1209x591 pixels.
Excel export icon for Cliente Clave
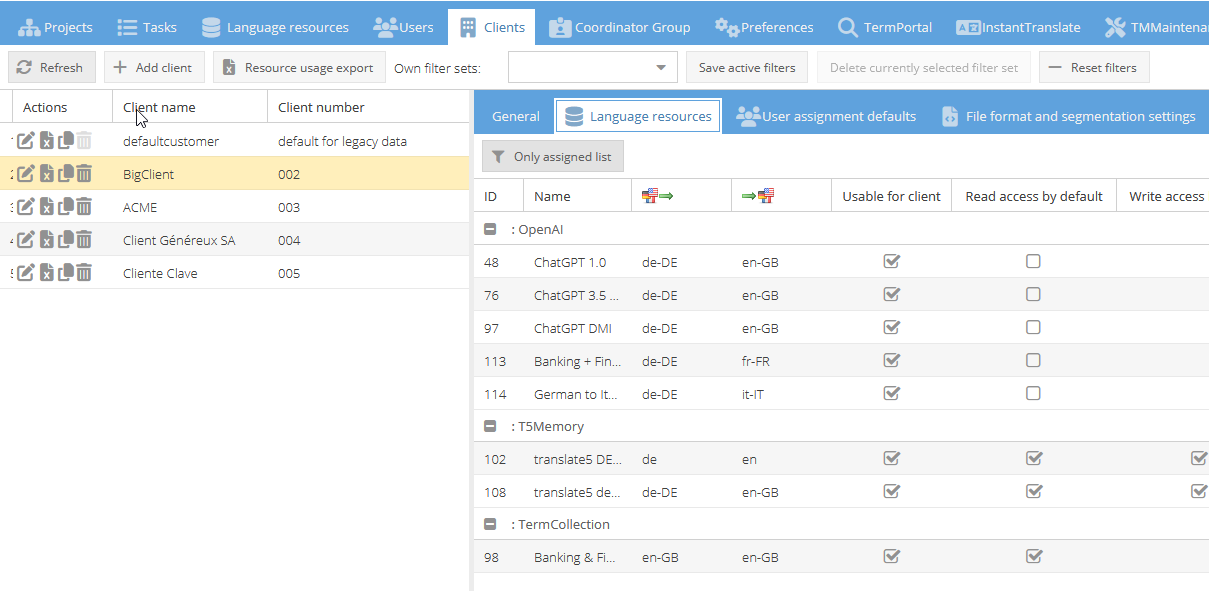[x=46, y=273]
